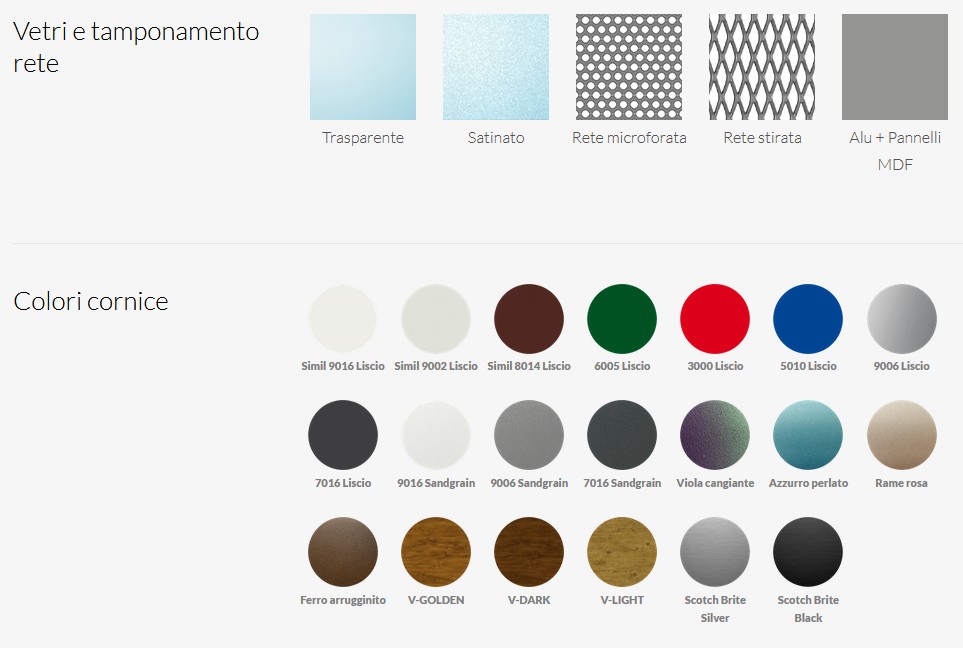963x648 pixels.
Task: Select the Scotch Brite Silver swatch
Action: click(715, 552)
